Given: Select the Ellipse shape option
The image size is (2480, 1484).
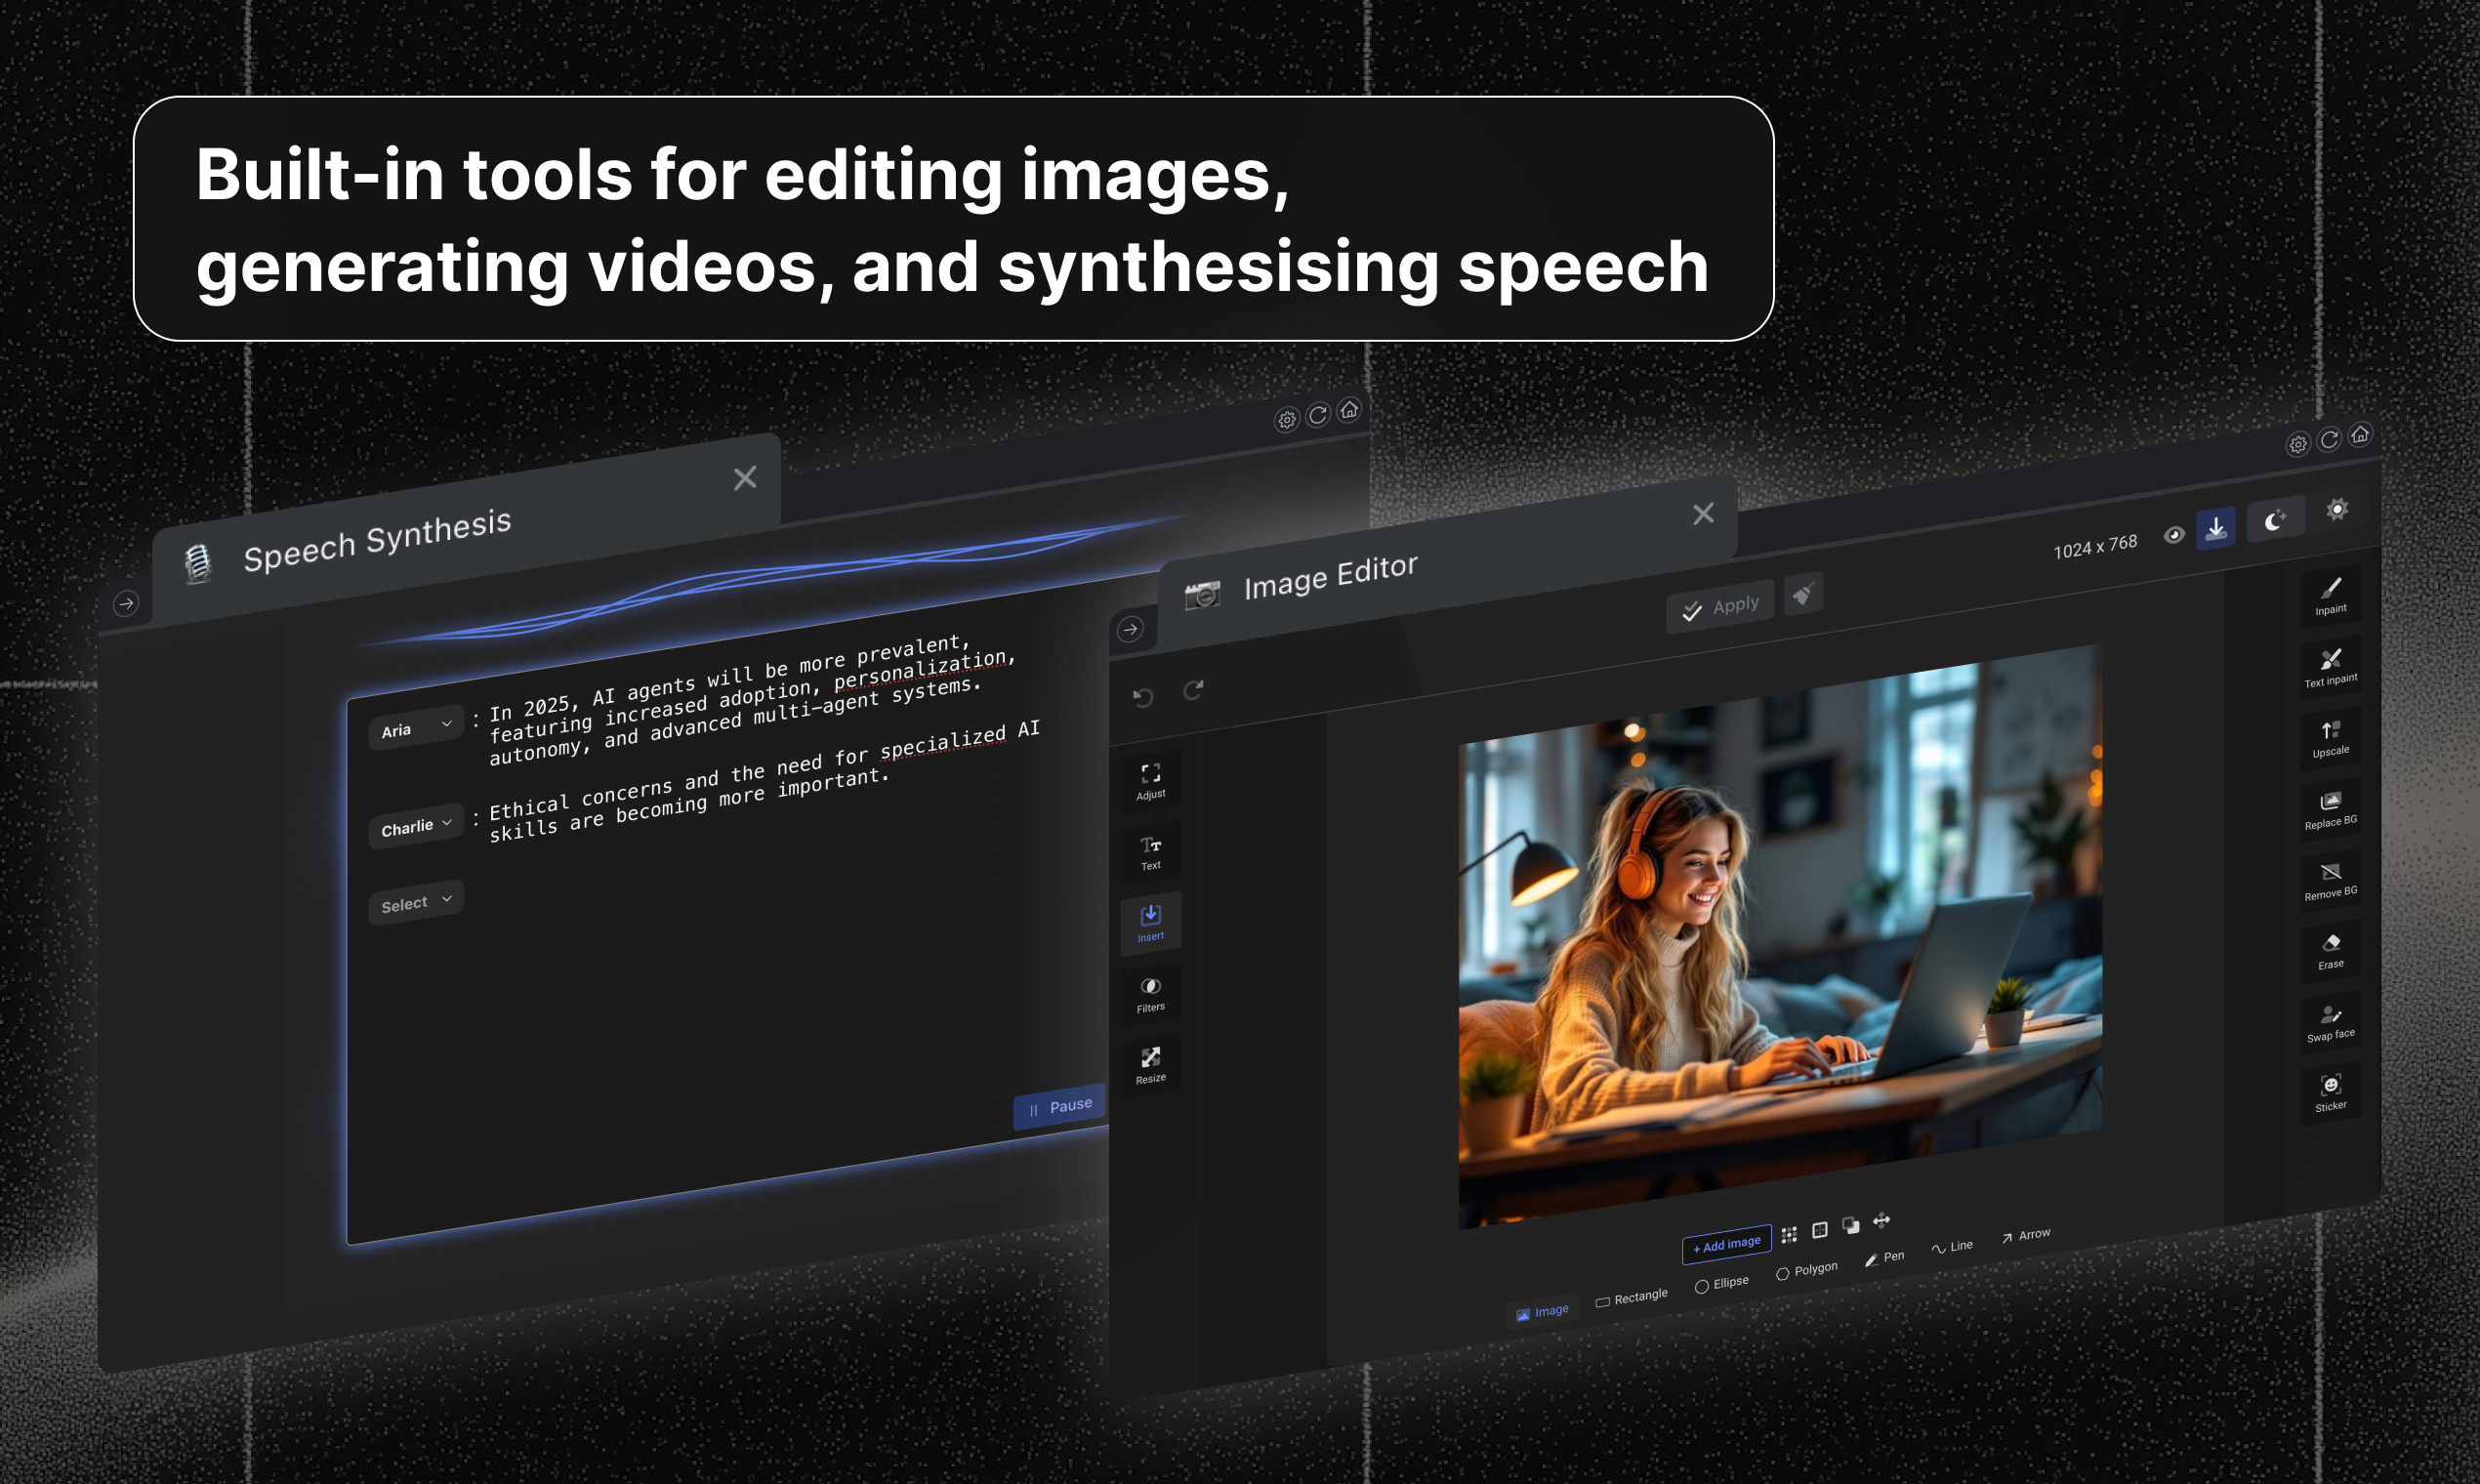Looking at the screenshot, I should coord(1722,1284).
